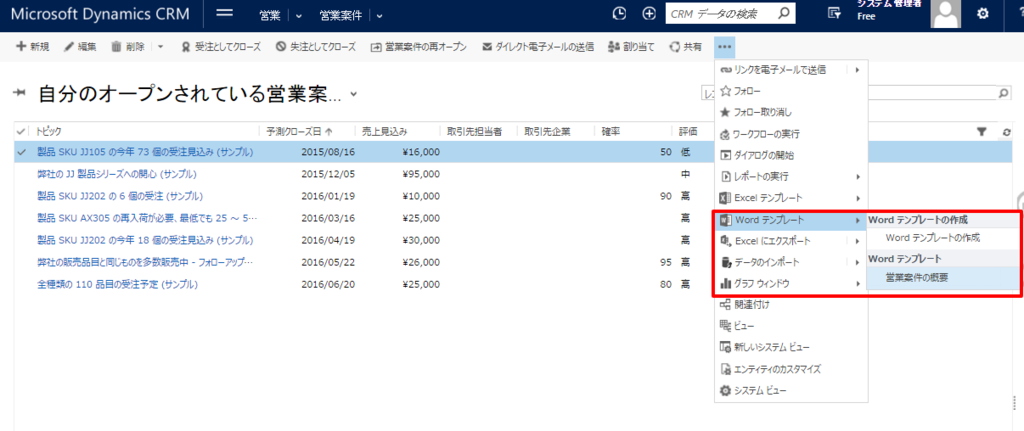
Task: Click the 共有 (Share) button
Action: 686,47
